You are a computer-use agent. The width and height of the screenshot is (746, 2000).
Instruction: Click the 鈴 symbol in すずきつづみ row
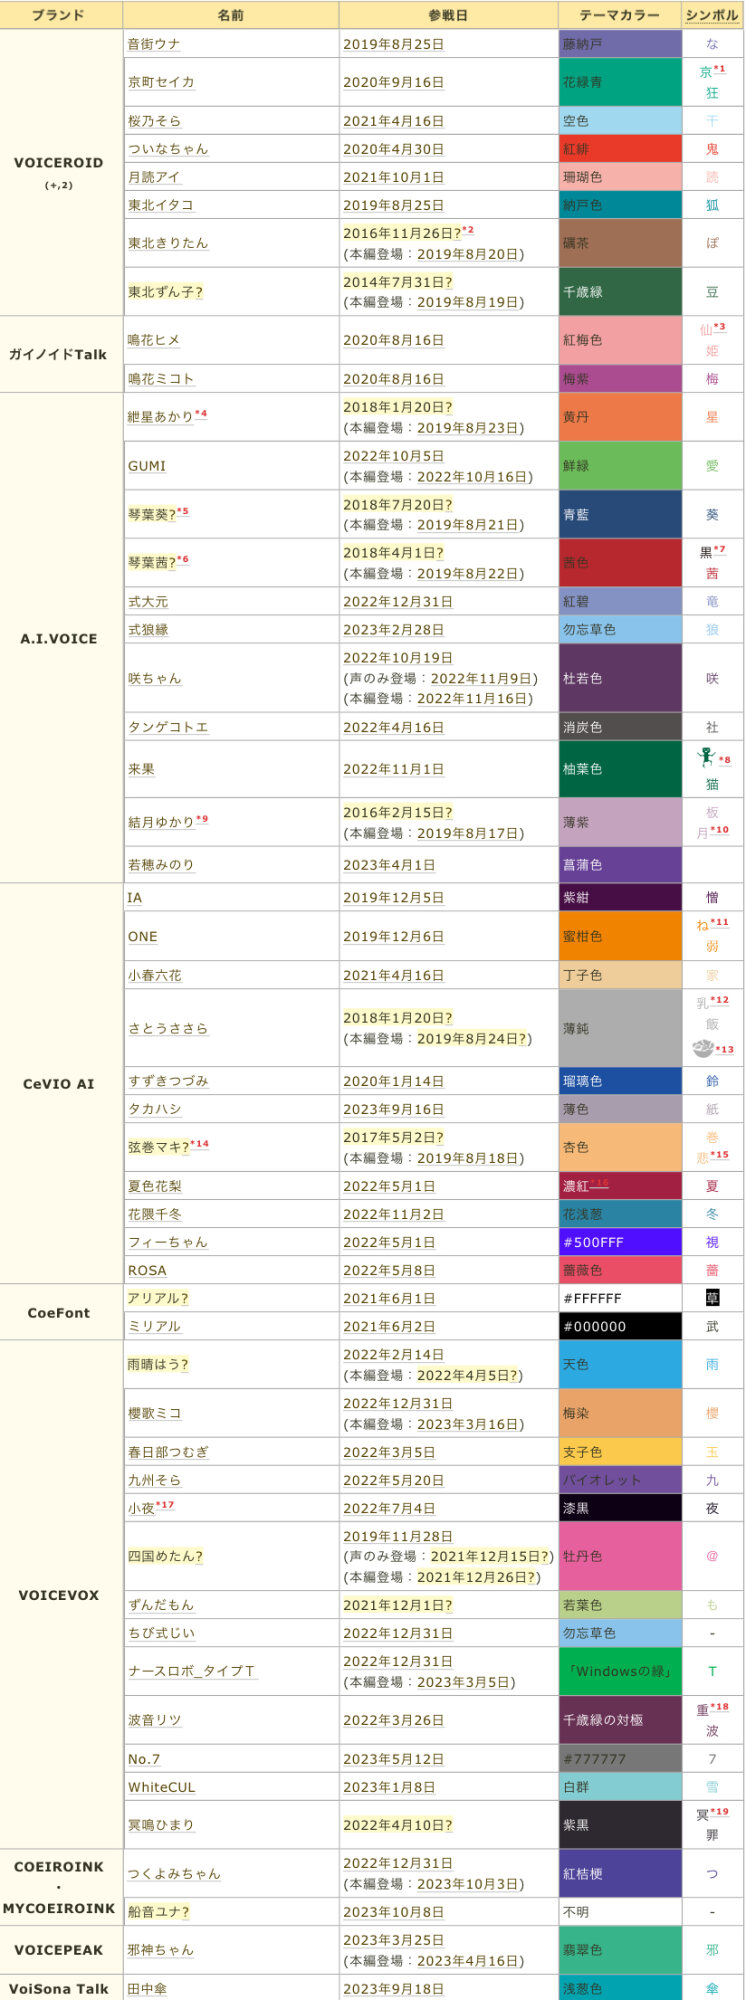point(712,1081)
